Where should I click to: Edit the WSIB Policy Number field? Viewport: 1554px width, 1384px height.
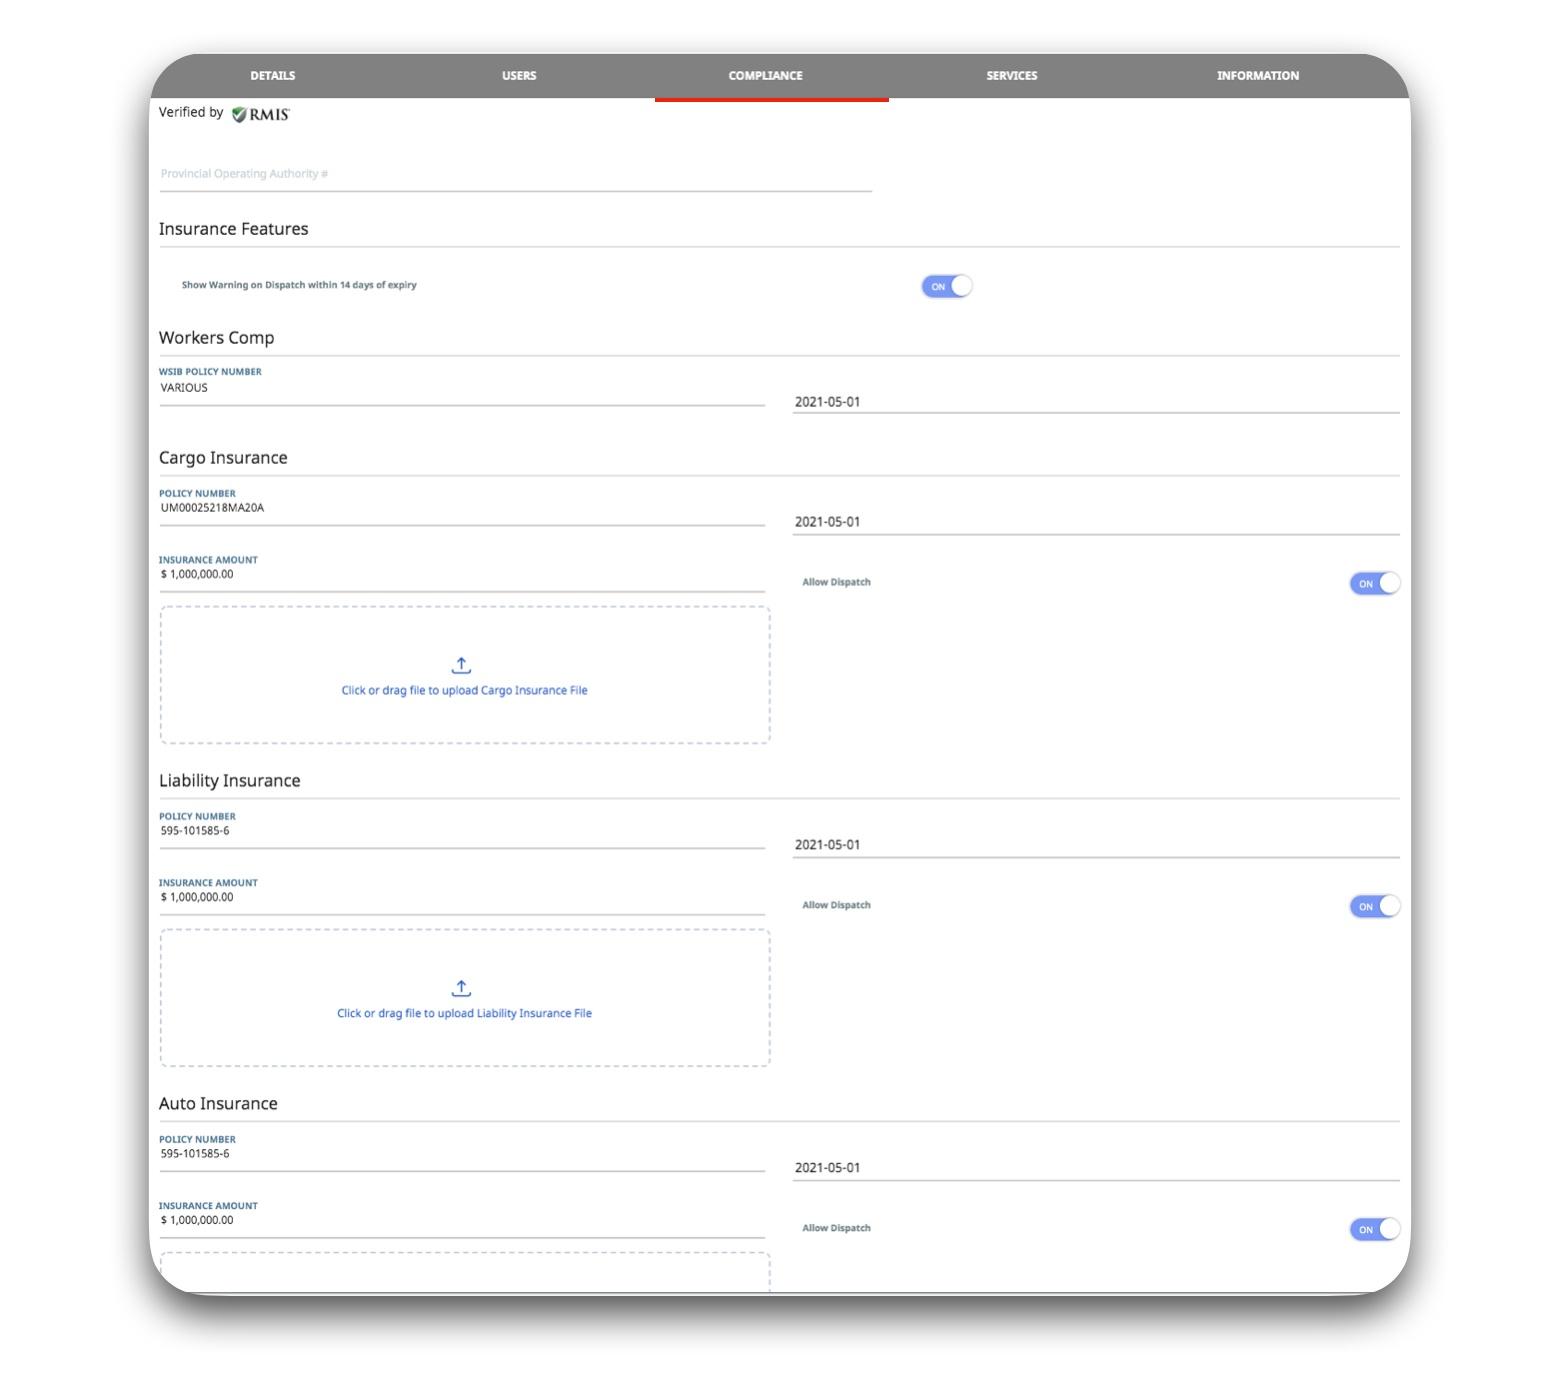pyautogui.click(x=462, y=386)
